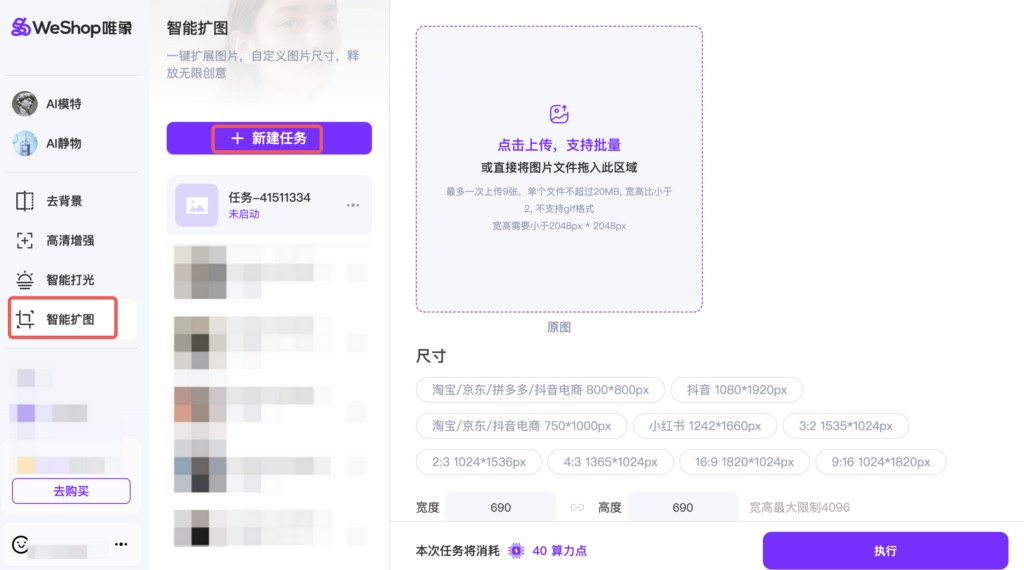Click 宽高最大限制4096 hint text
Screen dimensions: 1024x570
pyautogui.click(x=799, y=507)
